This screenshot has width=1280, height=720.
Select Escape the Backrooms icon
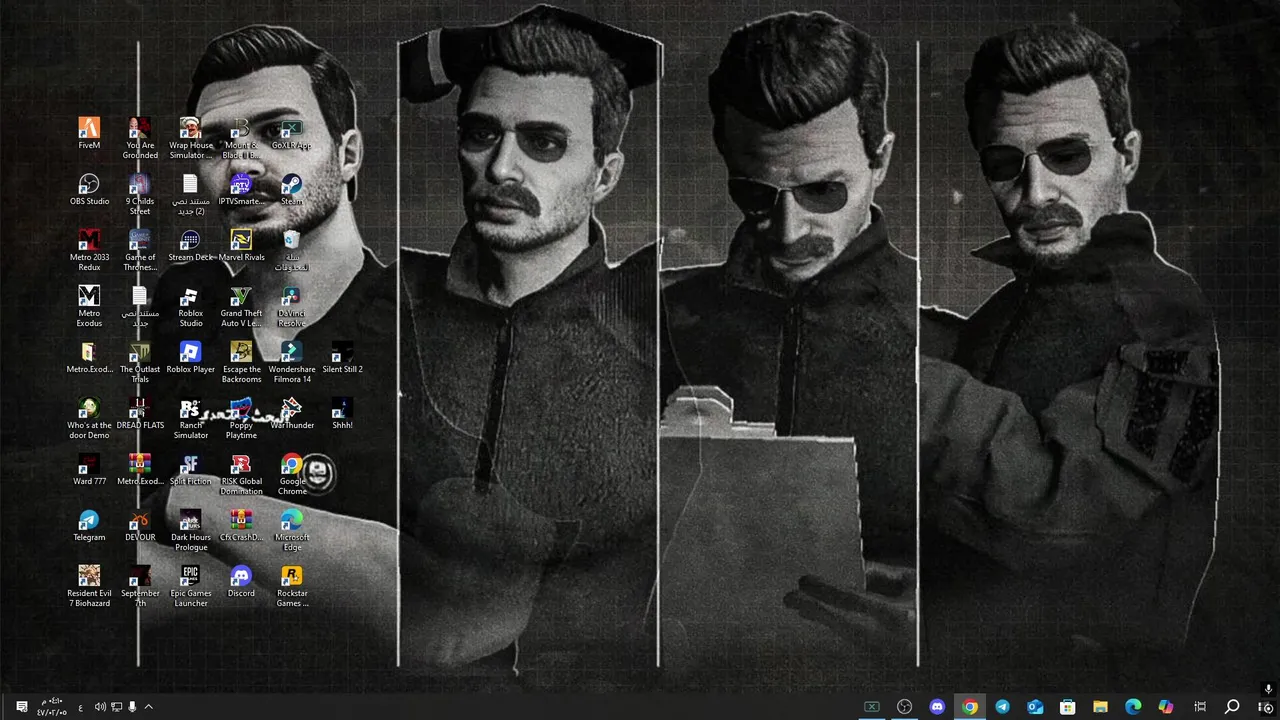[x=241, y=362]
